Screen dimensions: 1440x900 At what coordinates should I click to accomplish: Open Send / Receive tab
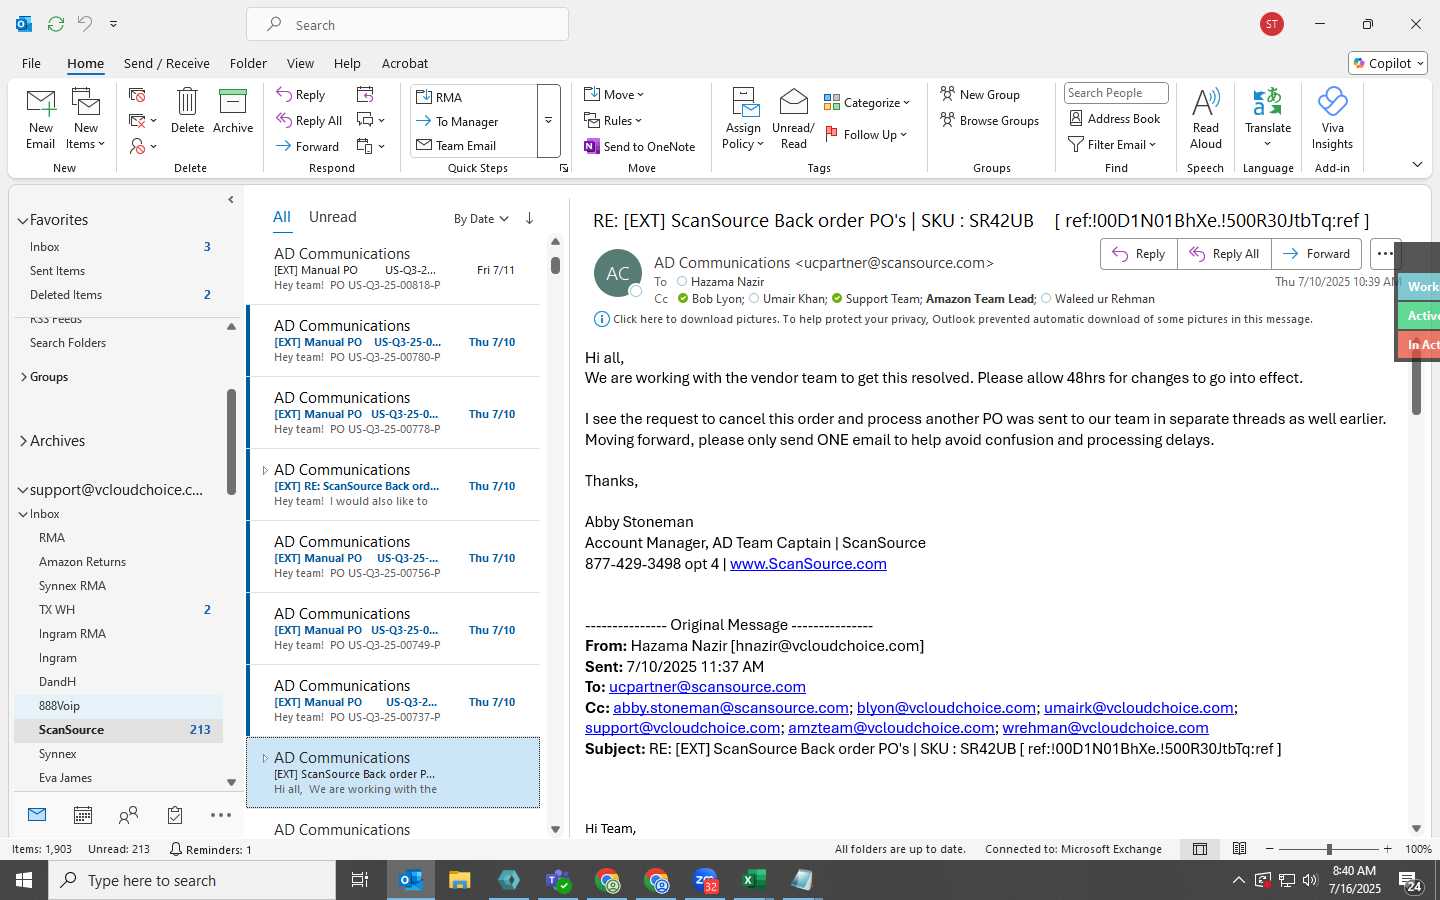tap(166, 63)
